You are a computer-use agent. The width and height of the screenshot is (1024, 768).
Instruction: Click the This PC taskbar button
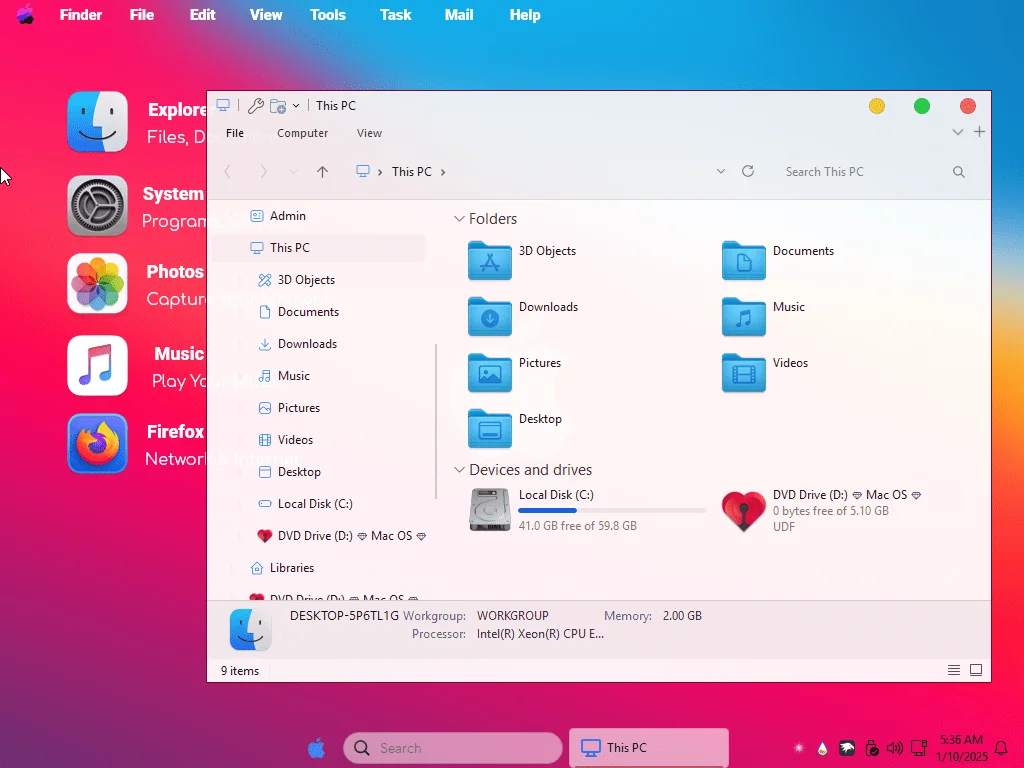(649, 748)
